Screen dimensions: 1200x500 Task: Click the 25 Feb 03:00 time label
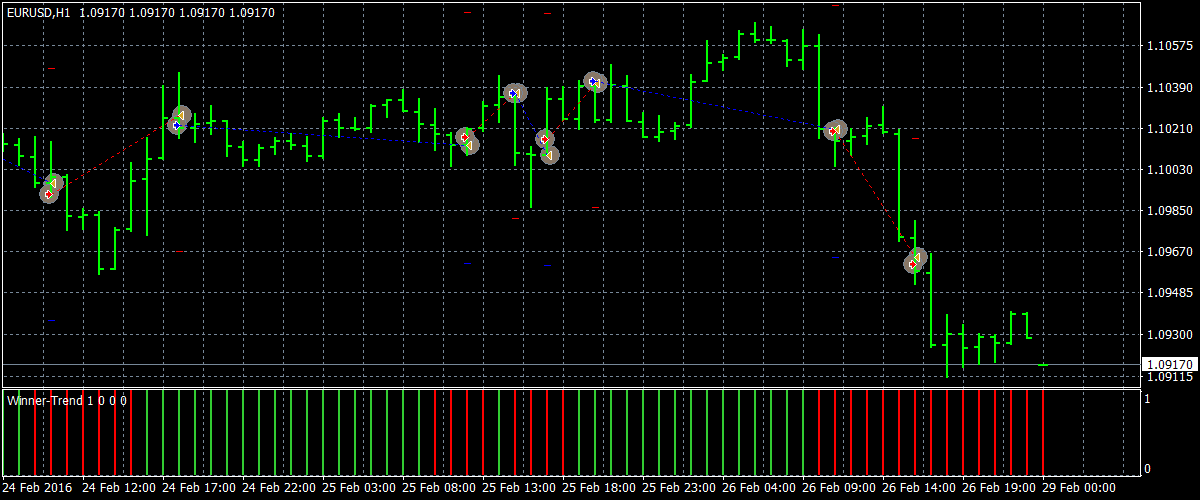pos(358,488)
